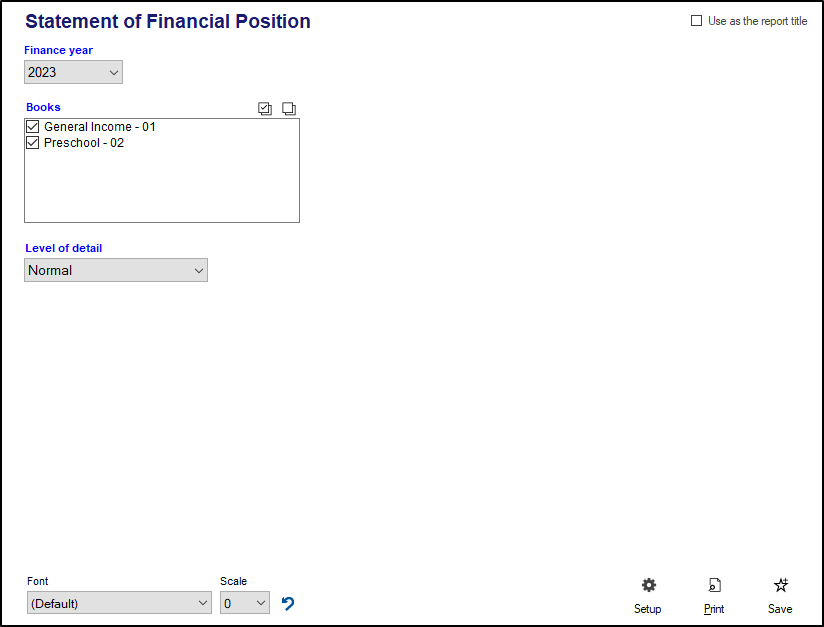Reset scale with the blue undo arrow
This screenshot has width=824, height=627.
coord(288,603)
